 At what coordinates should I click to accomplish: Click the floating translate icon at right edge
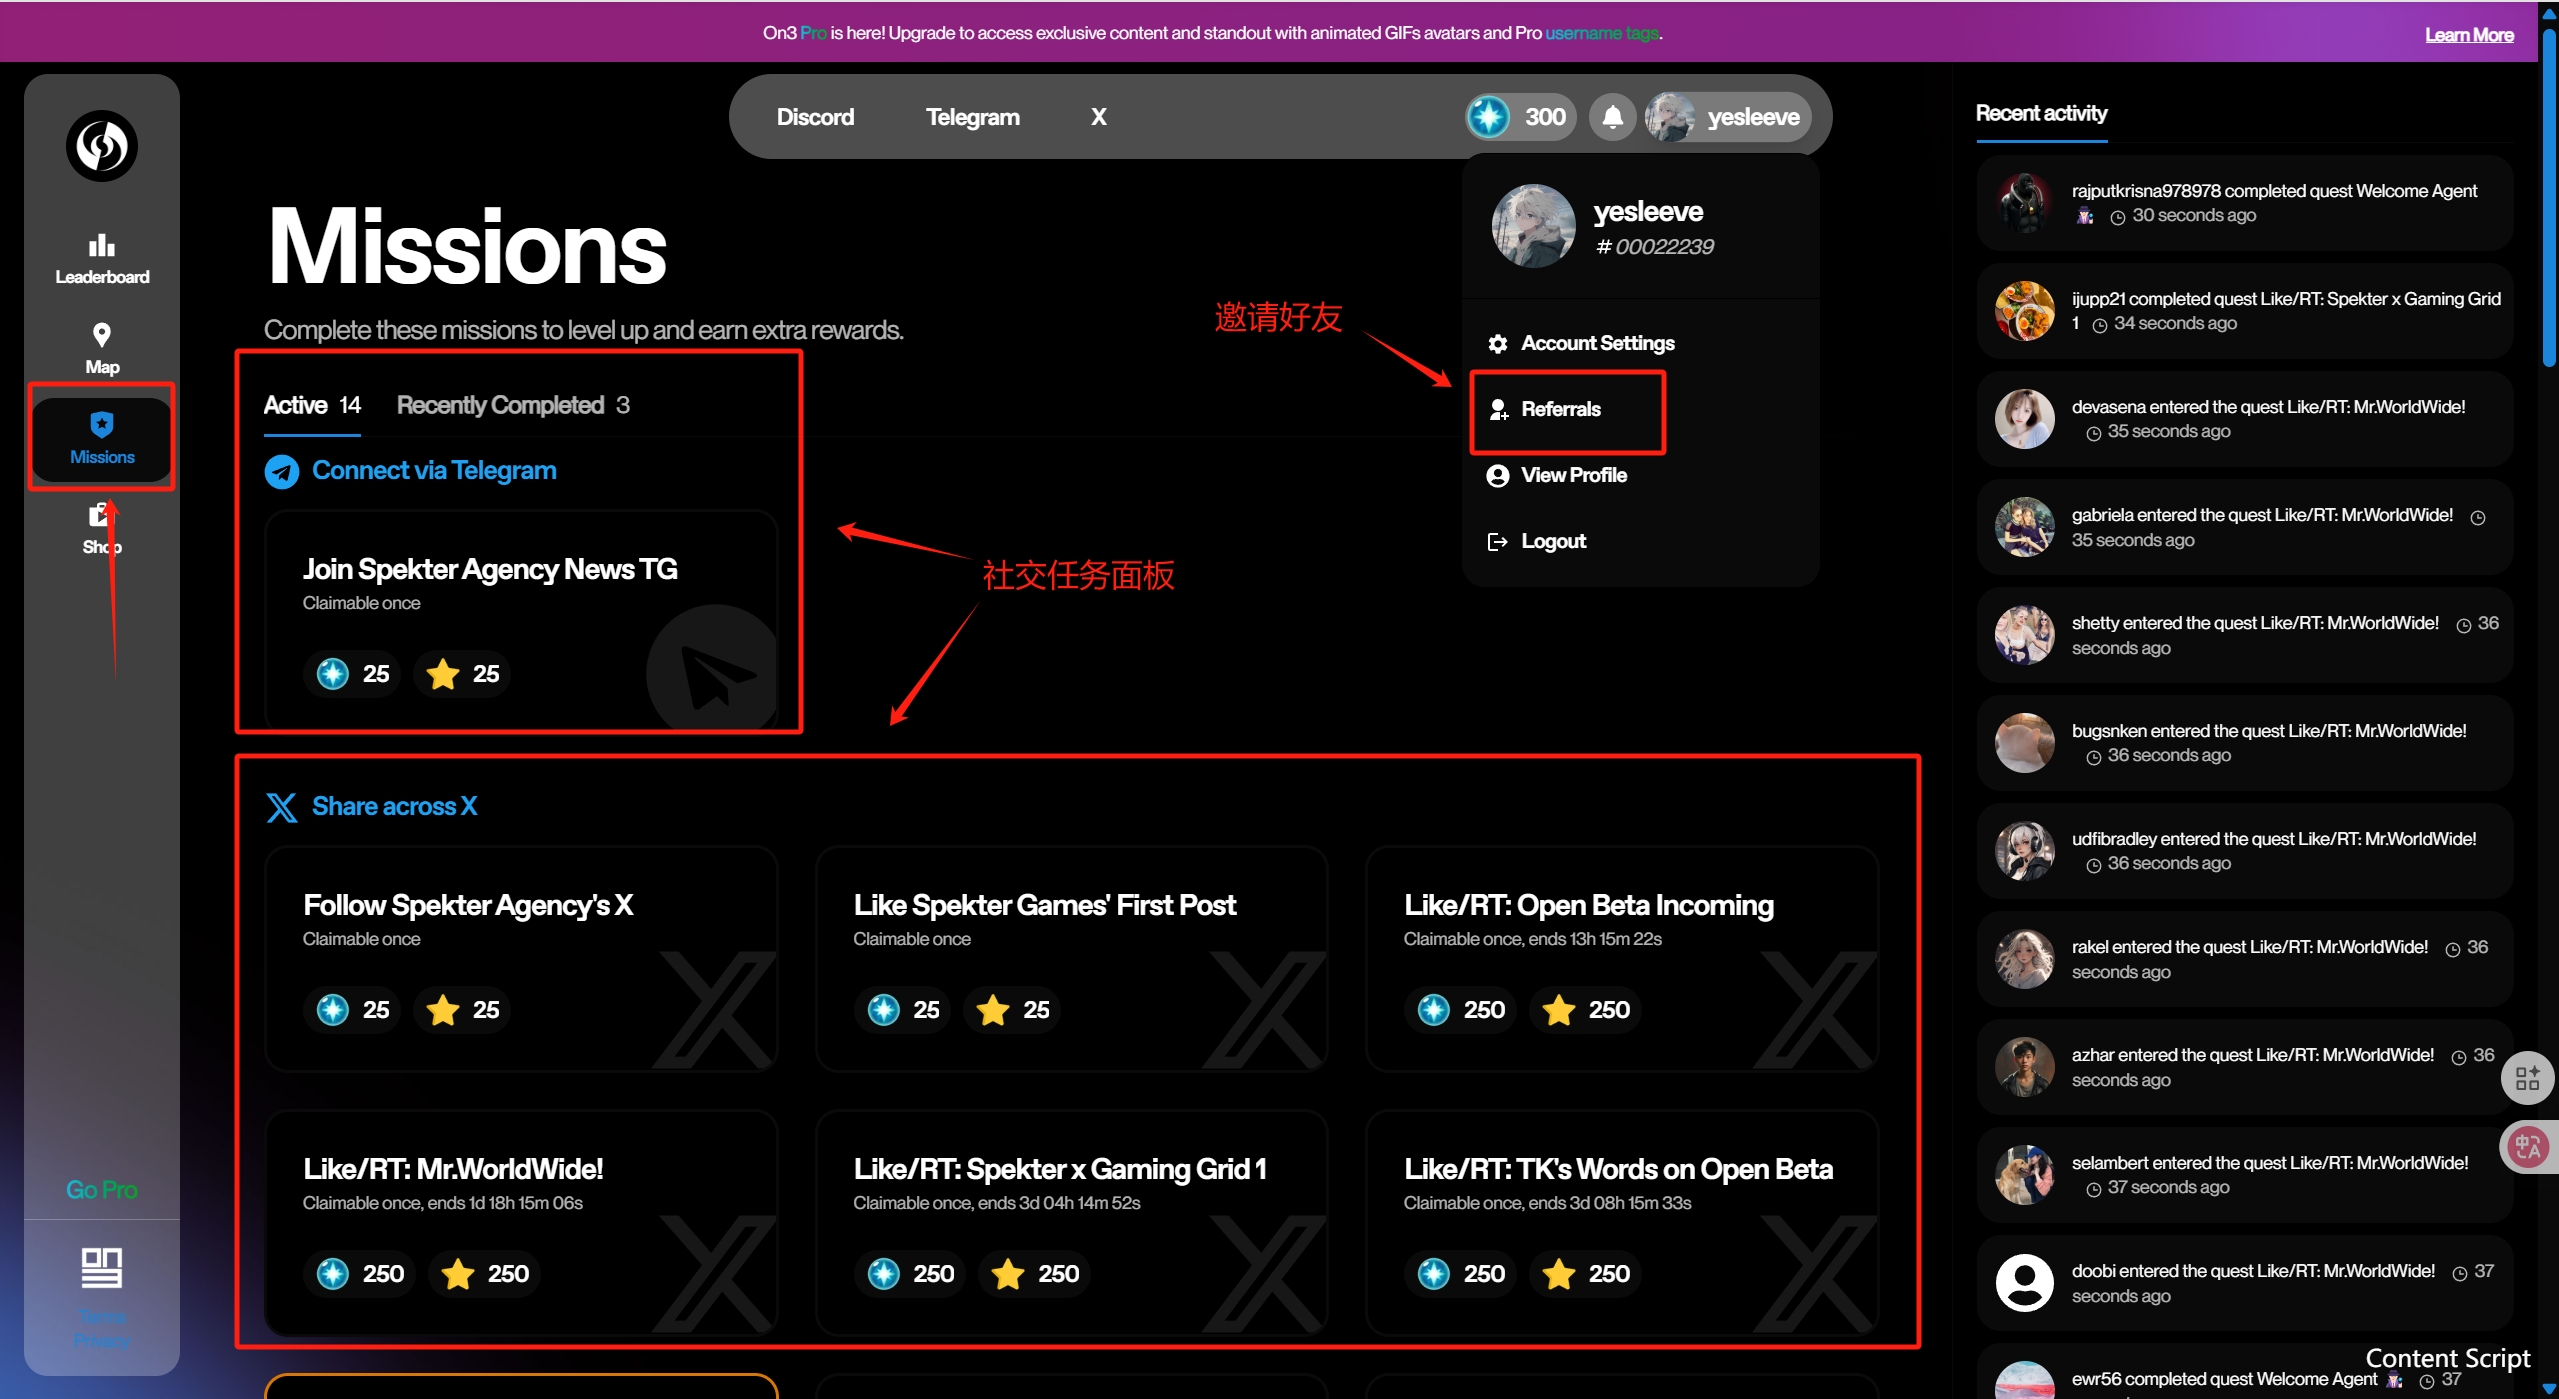pyautogui.click(x=2527, y=1147)
